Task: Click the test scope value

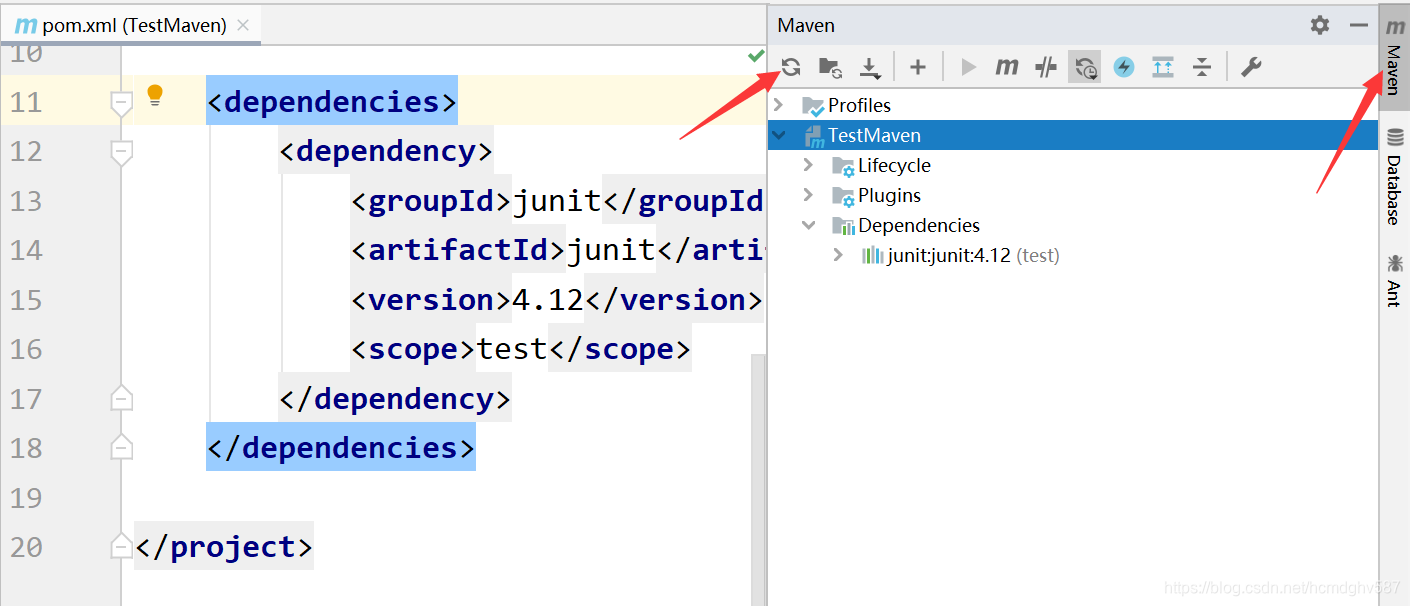Action: tap(512, 348)
